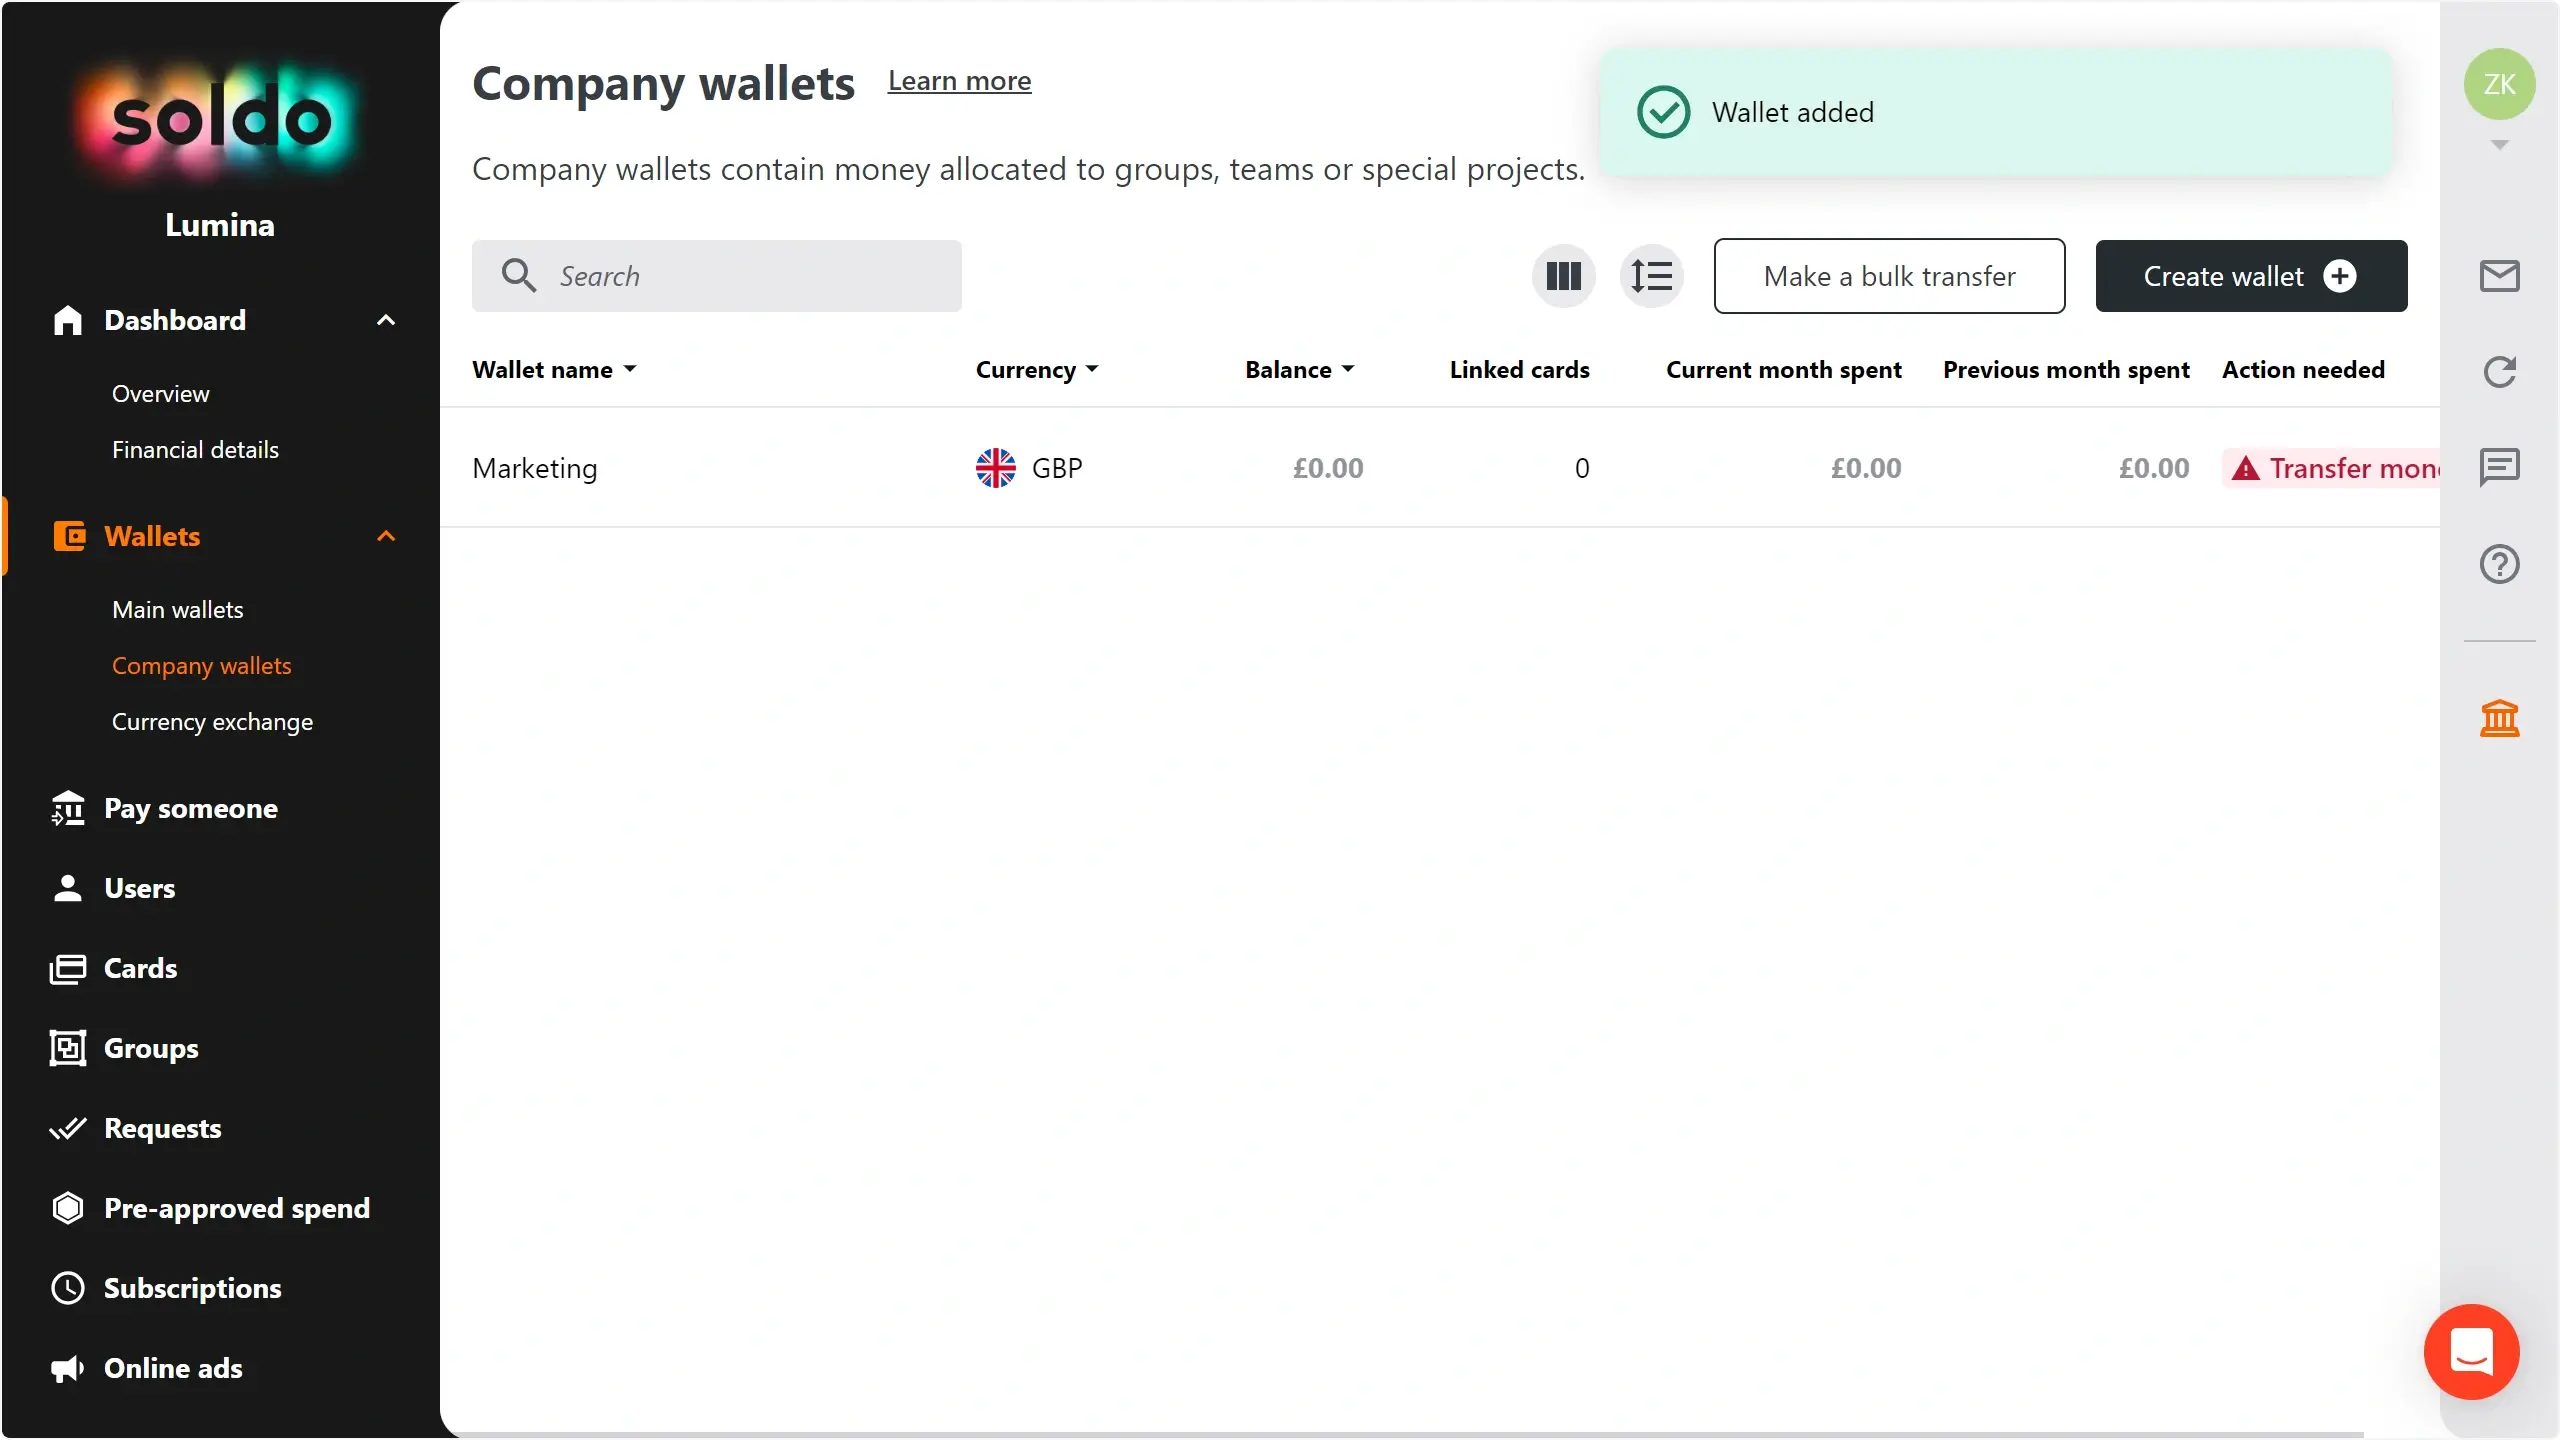This screenshot has width=2560, height=1440.
Task: Click the Current month spent header
Action: click(1784, 370)
